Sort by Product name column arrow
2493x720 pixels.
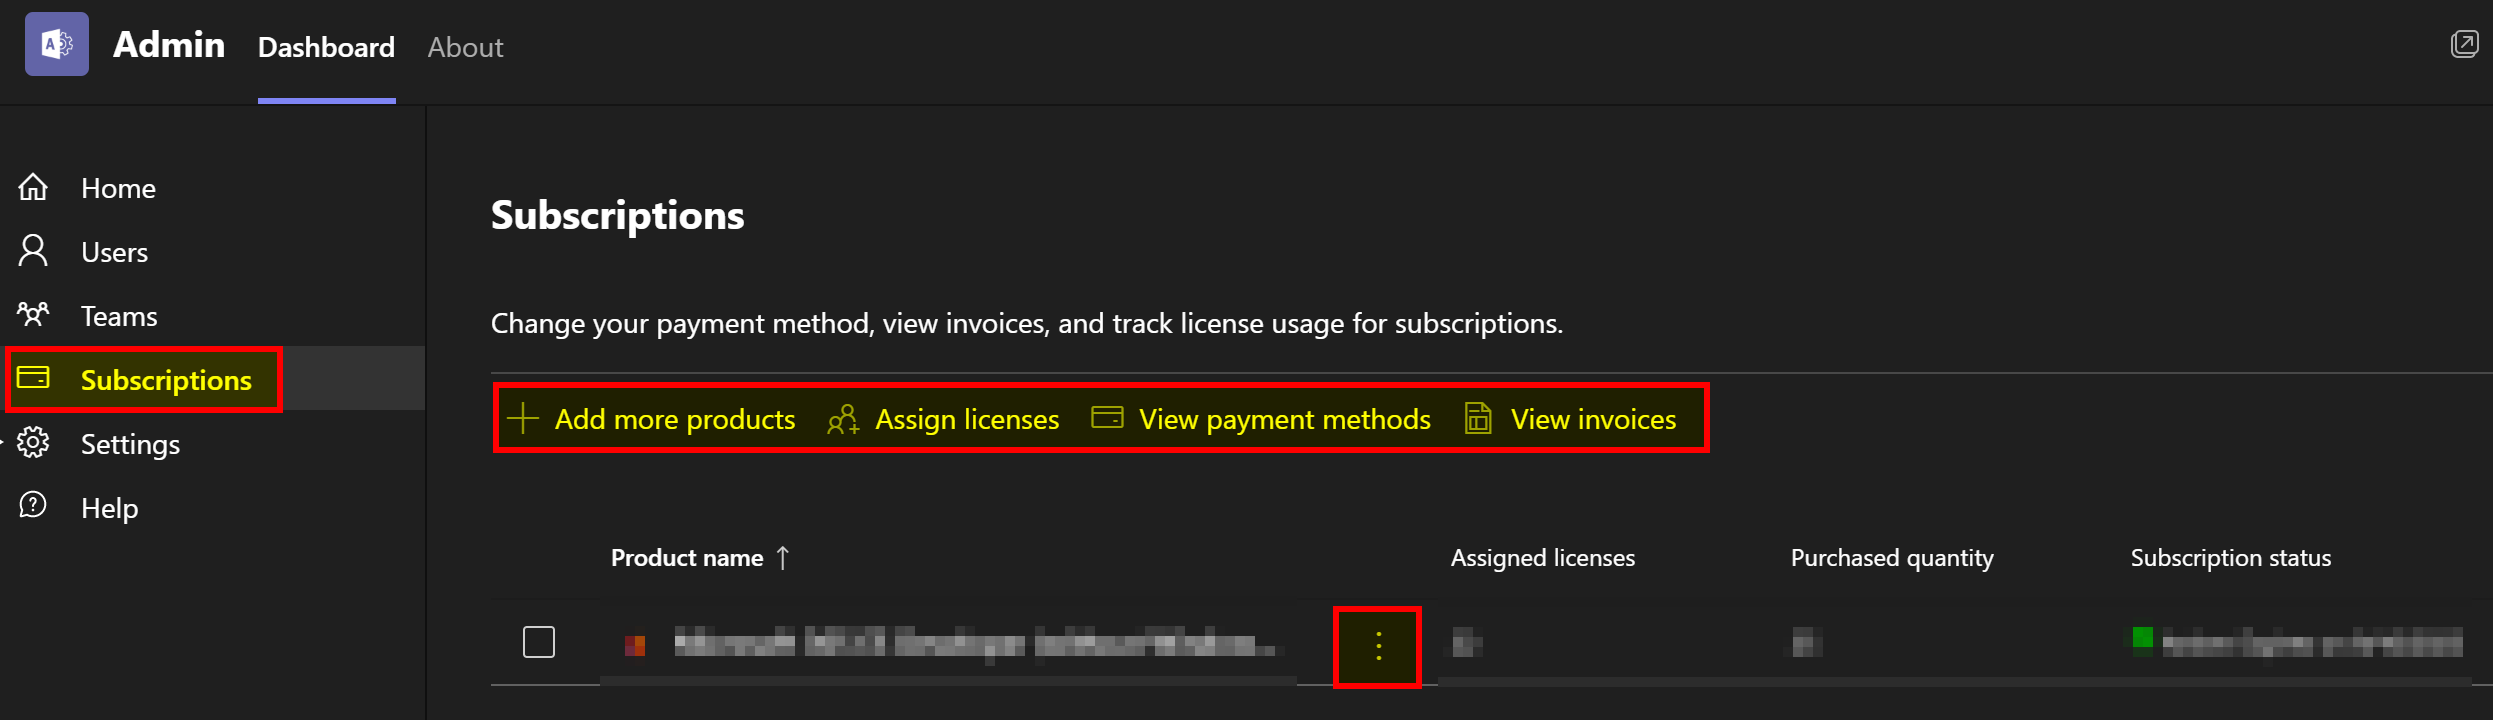pyautogui.click(x=783, y=558)
